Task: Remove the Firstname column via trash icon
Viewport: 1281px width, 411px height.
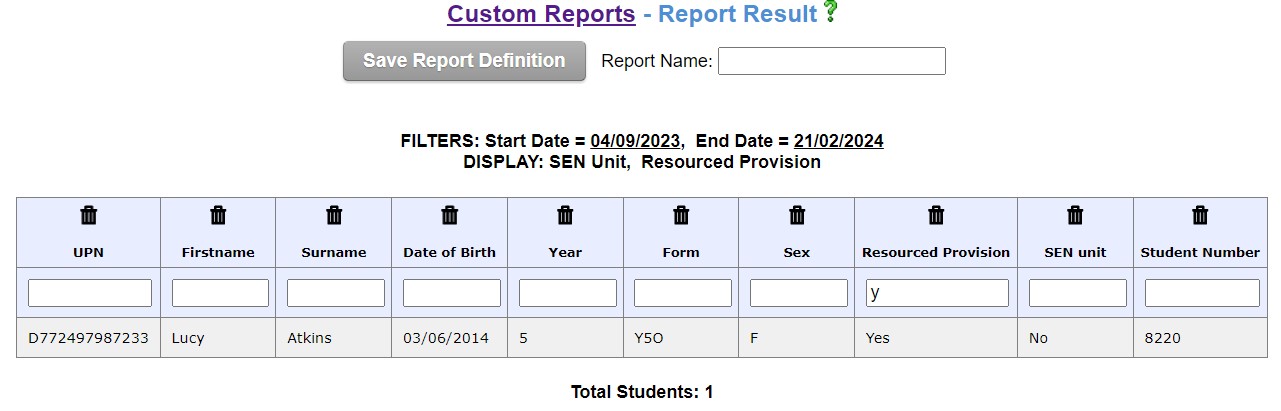Action: point(218,215)
